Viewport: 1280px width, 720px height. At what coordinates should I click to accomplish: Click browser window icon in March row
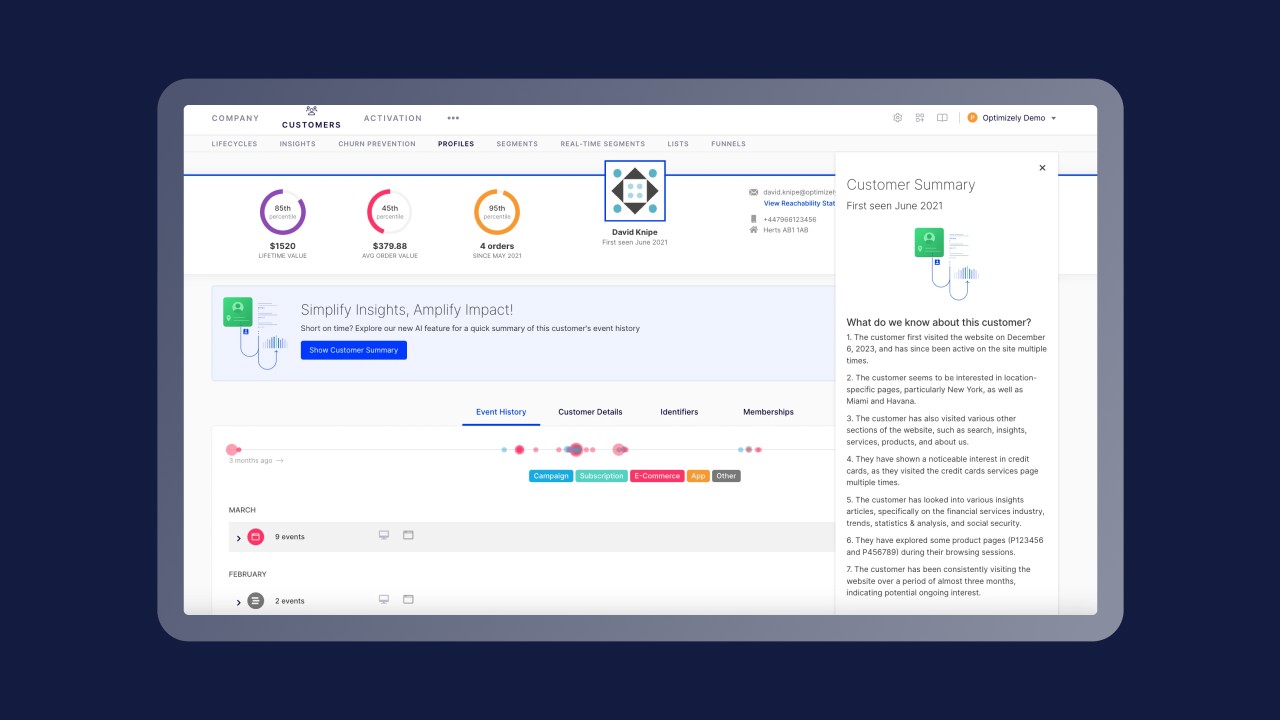[x=408, y=536]
